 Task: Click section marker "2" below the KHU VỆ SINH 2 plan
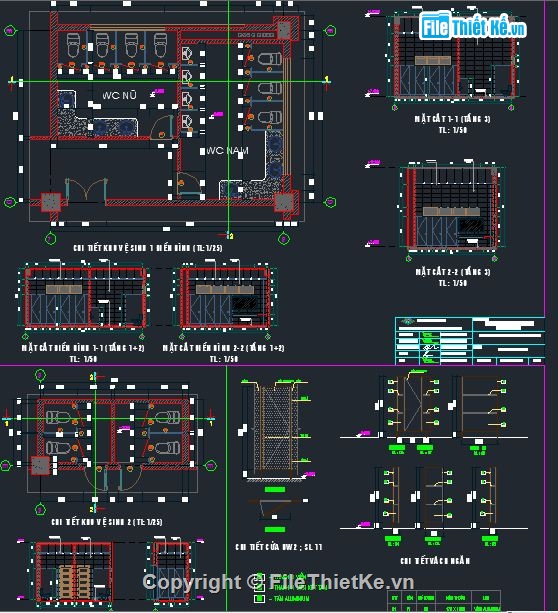click(x=92, y=509)
